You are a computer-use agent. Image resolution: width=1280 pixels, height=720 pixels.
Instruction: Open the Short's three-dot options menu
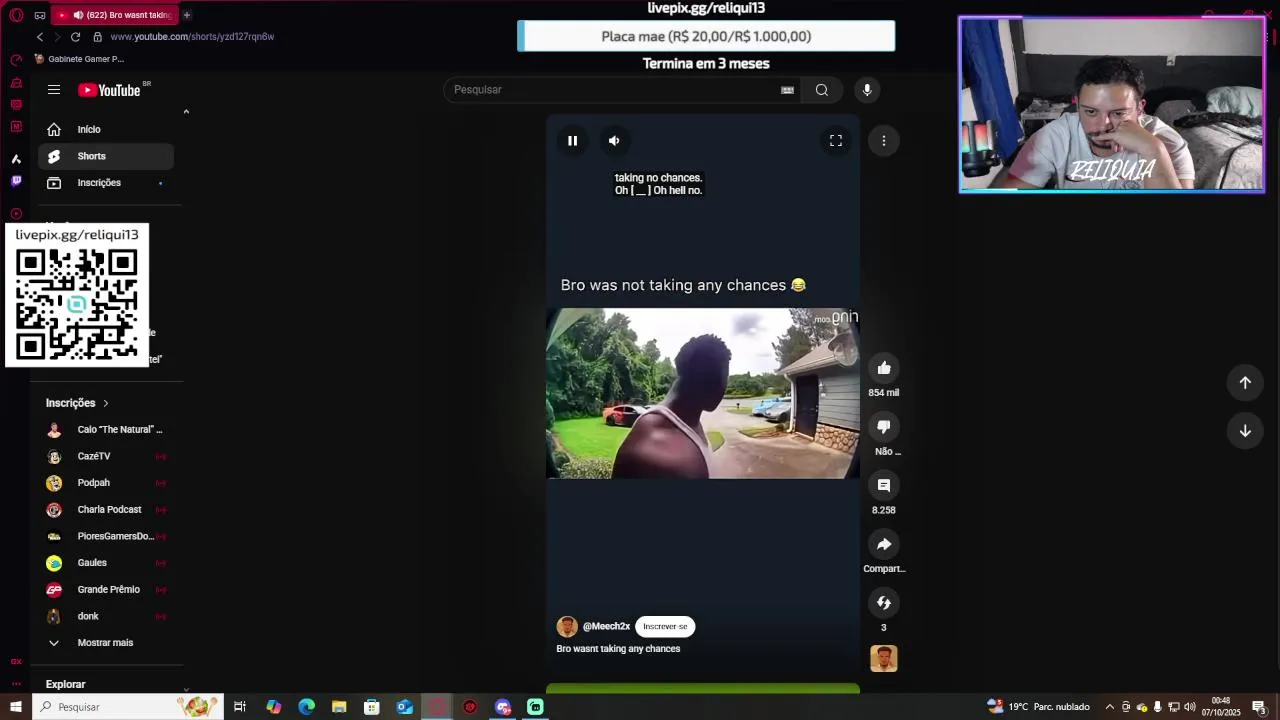click(x=884, y=141)
